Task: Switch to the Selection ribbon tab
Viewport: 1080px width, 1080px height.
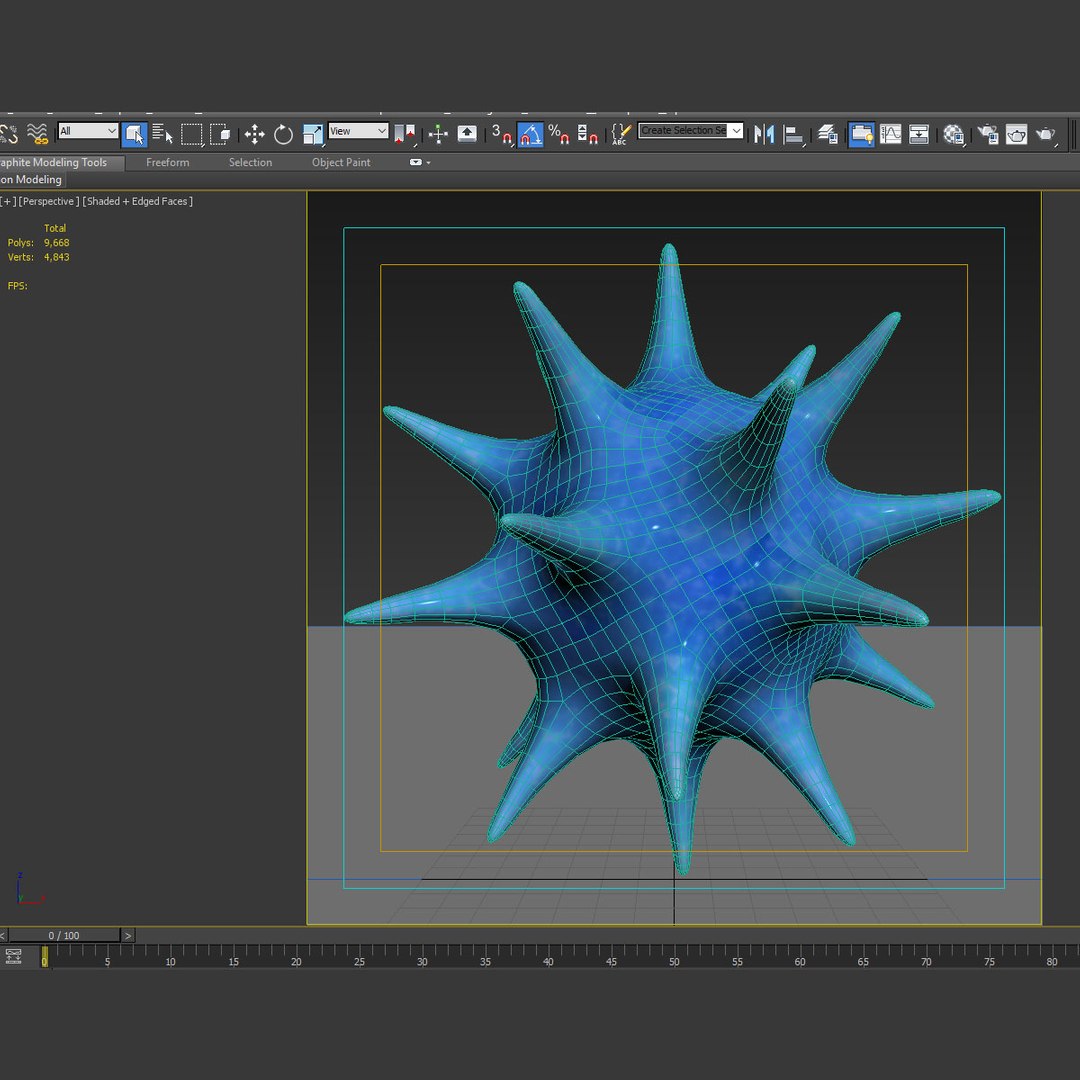Action: pyautogui.click(x=250, y=163)
